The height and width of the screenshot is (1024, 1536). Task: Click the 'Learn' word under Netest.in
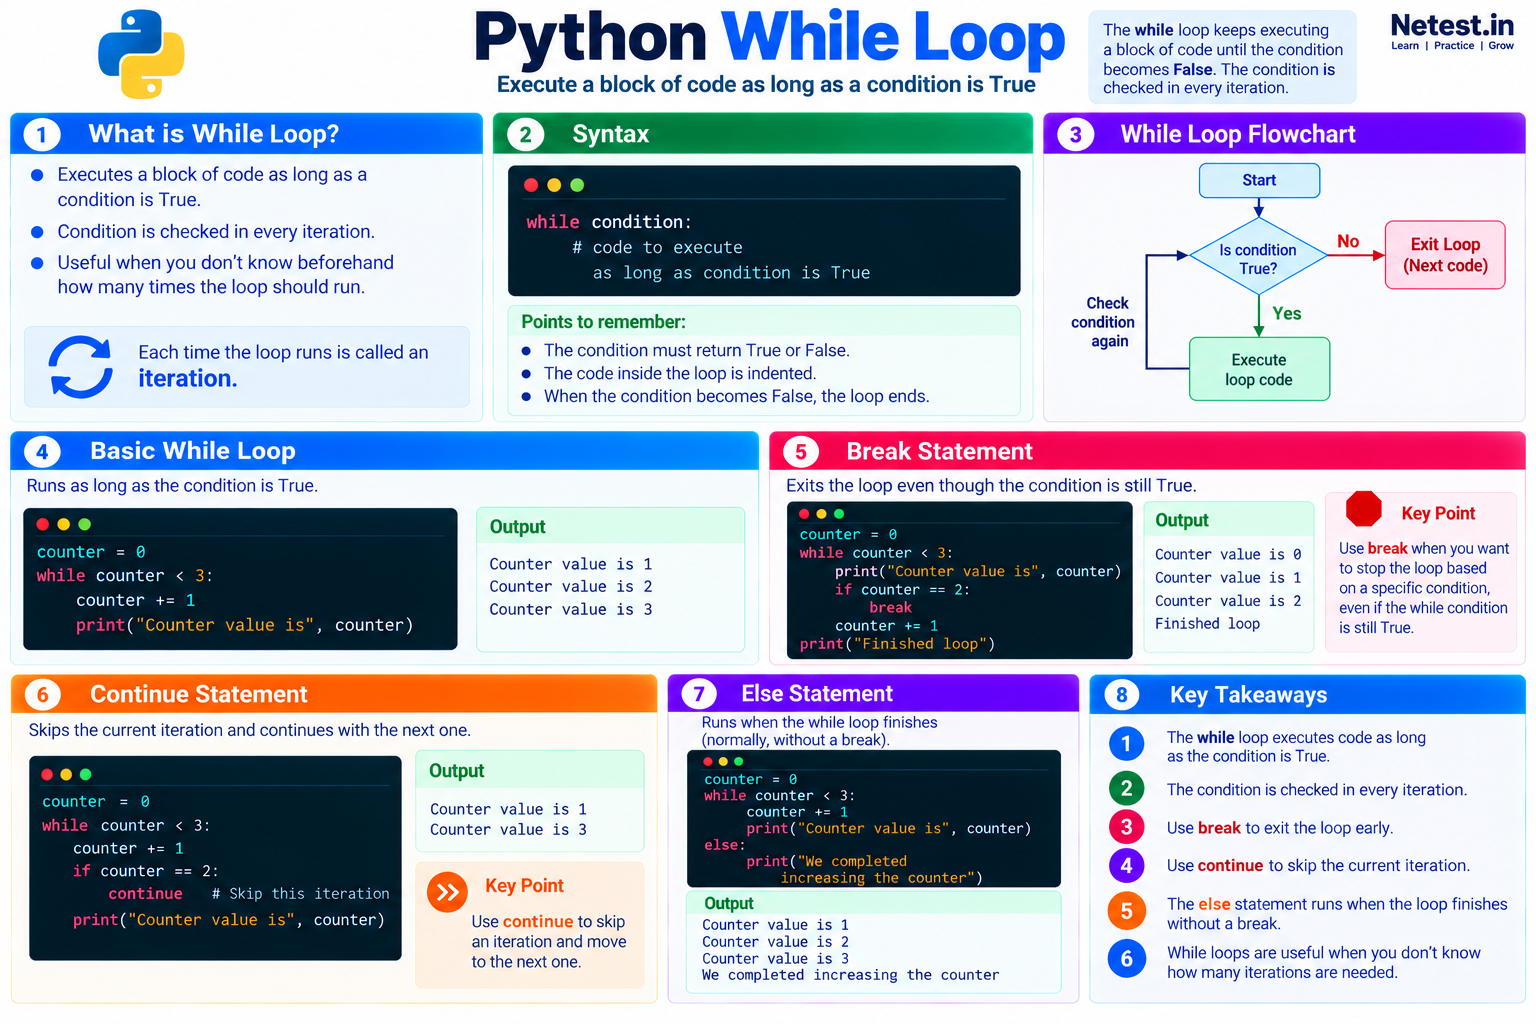click(x=1405, y=46)
